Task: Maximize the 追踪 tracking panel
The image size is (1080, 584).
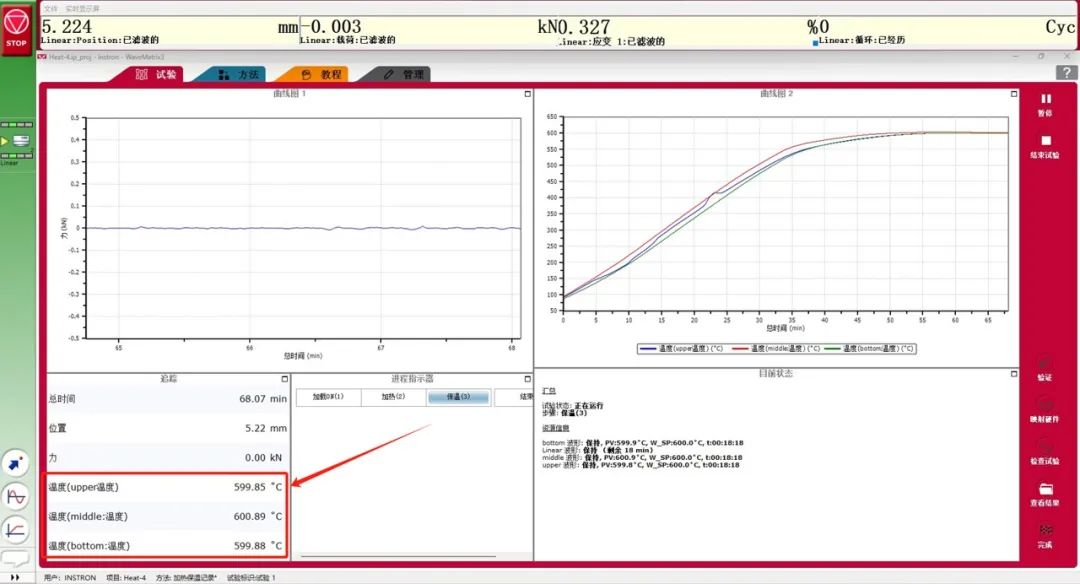Action: [x=284, y=379]
